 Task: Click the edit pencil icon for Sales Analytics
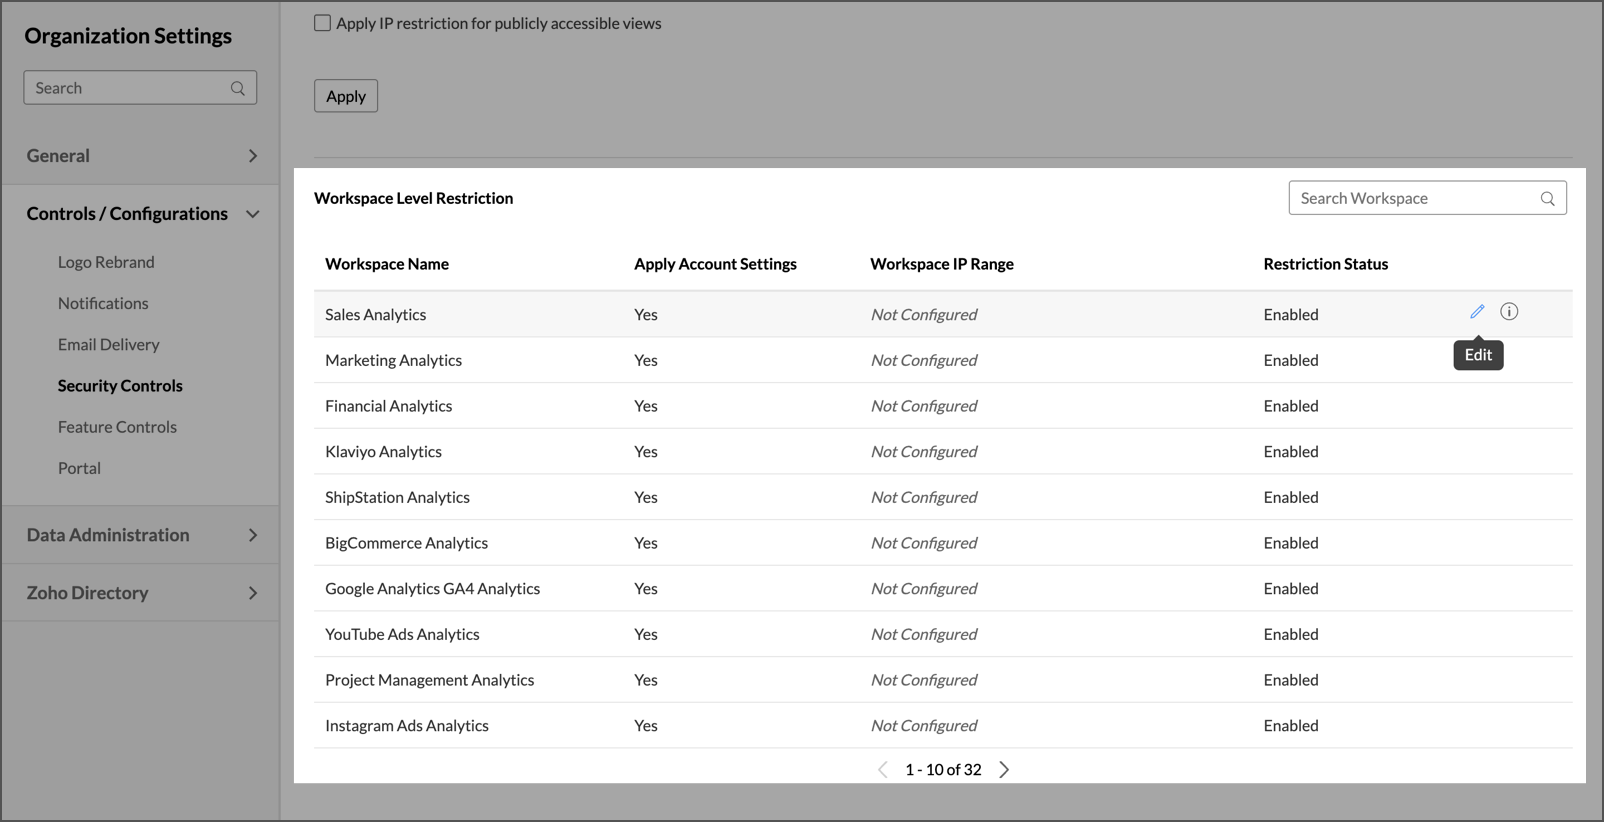(1477, 312)
